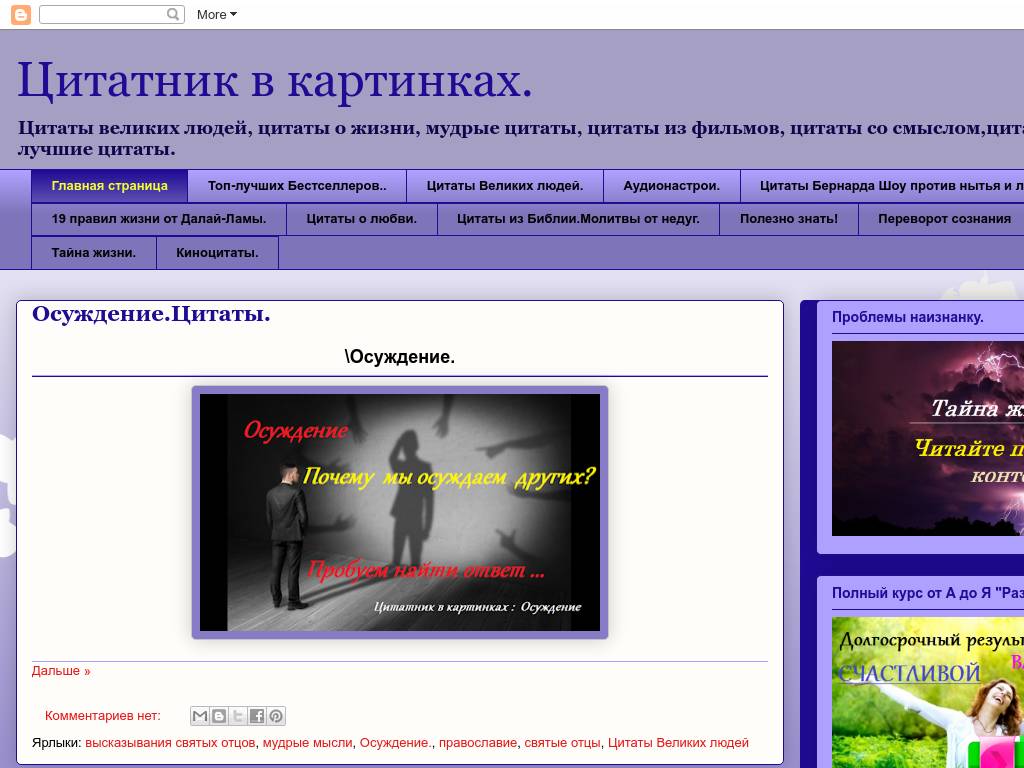Open the Киноцитаты menu item
The image size is (1024, 768).
click(216, 253)
